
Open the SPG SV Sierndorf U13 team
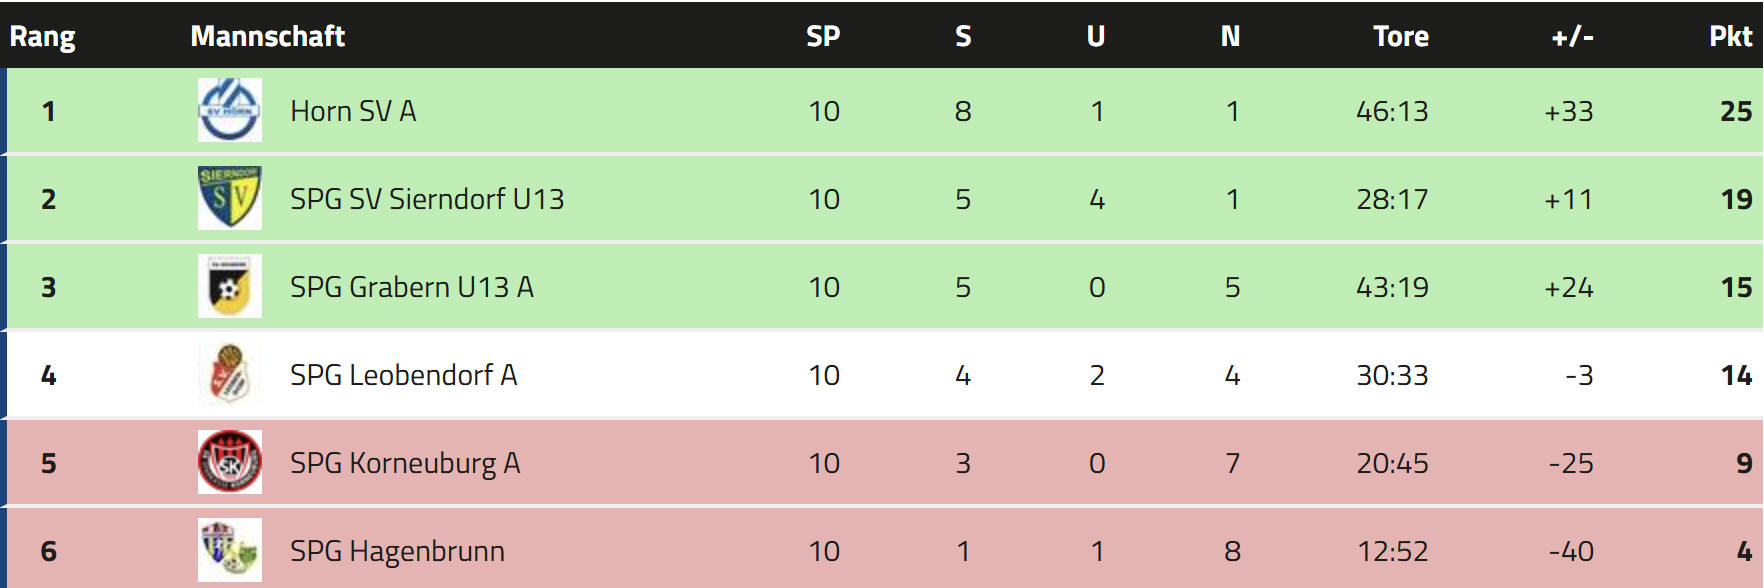(427, 199)
